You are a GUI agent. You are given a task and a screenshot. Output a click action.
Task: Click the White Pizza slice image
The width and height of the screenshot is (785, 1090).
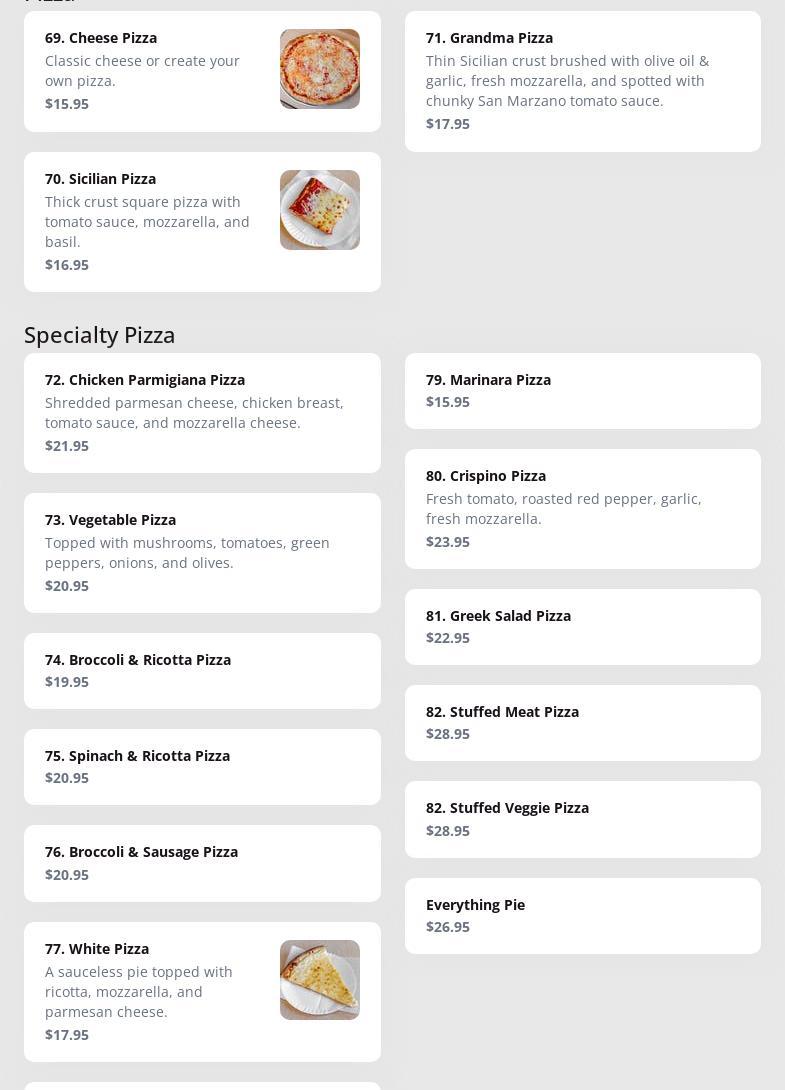point(320,980)
